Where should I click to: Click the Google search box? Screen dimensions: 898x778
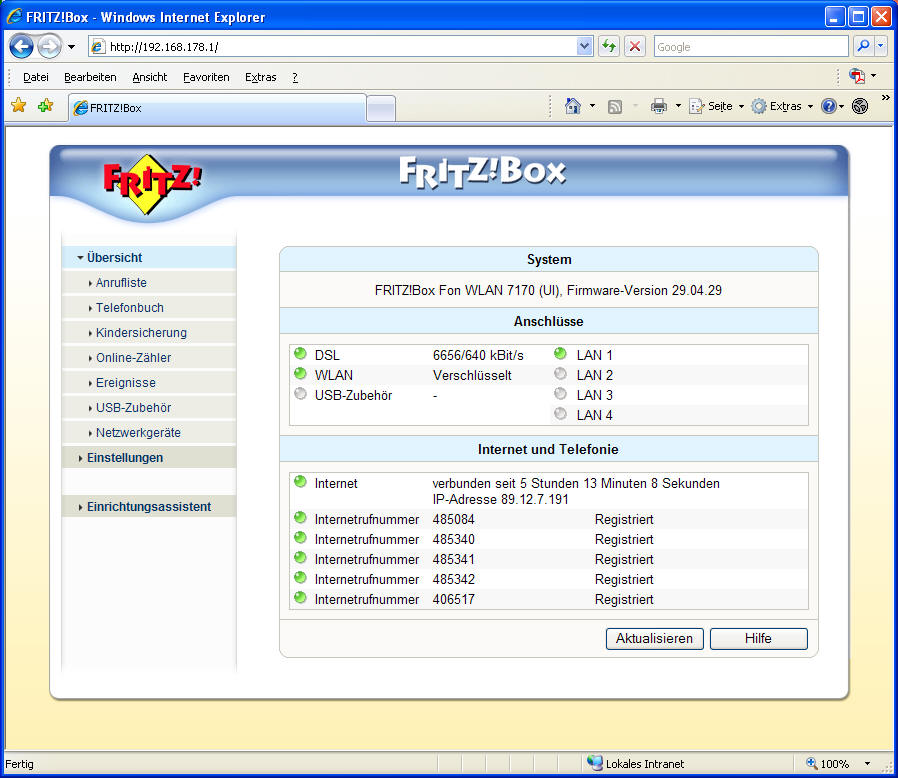[x=751, y=47]
